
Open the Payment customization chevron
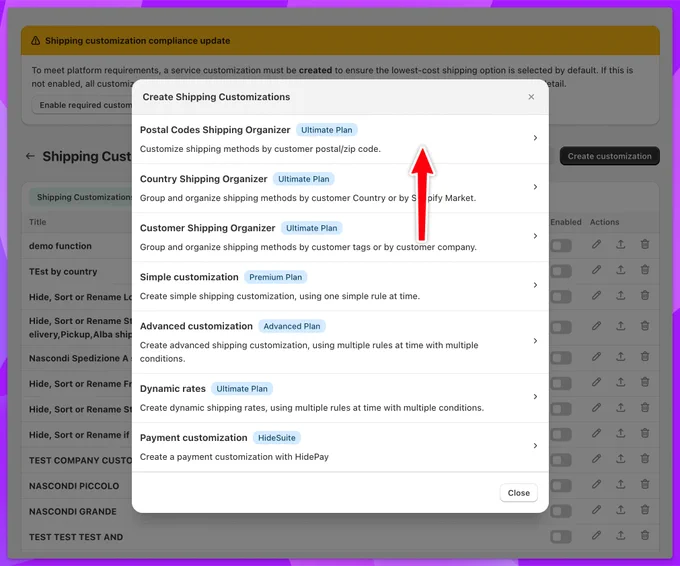(x=535, y=446)
